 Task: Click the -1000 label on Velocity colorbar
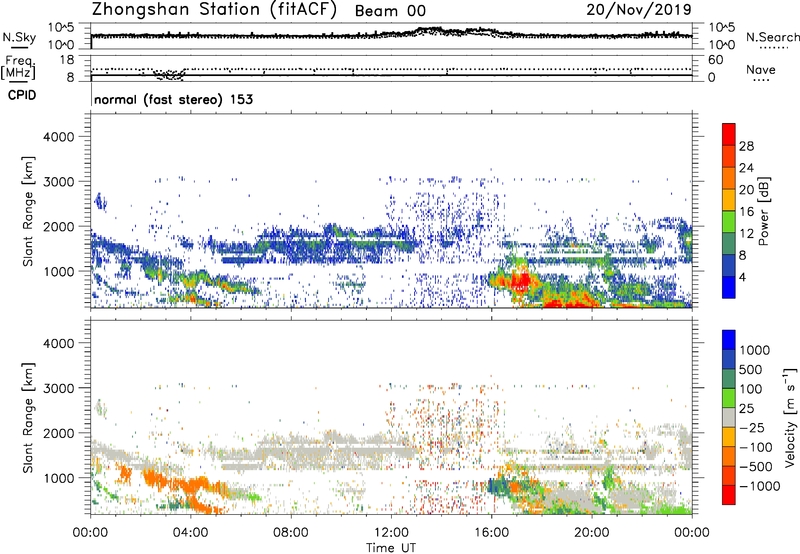760,486
